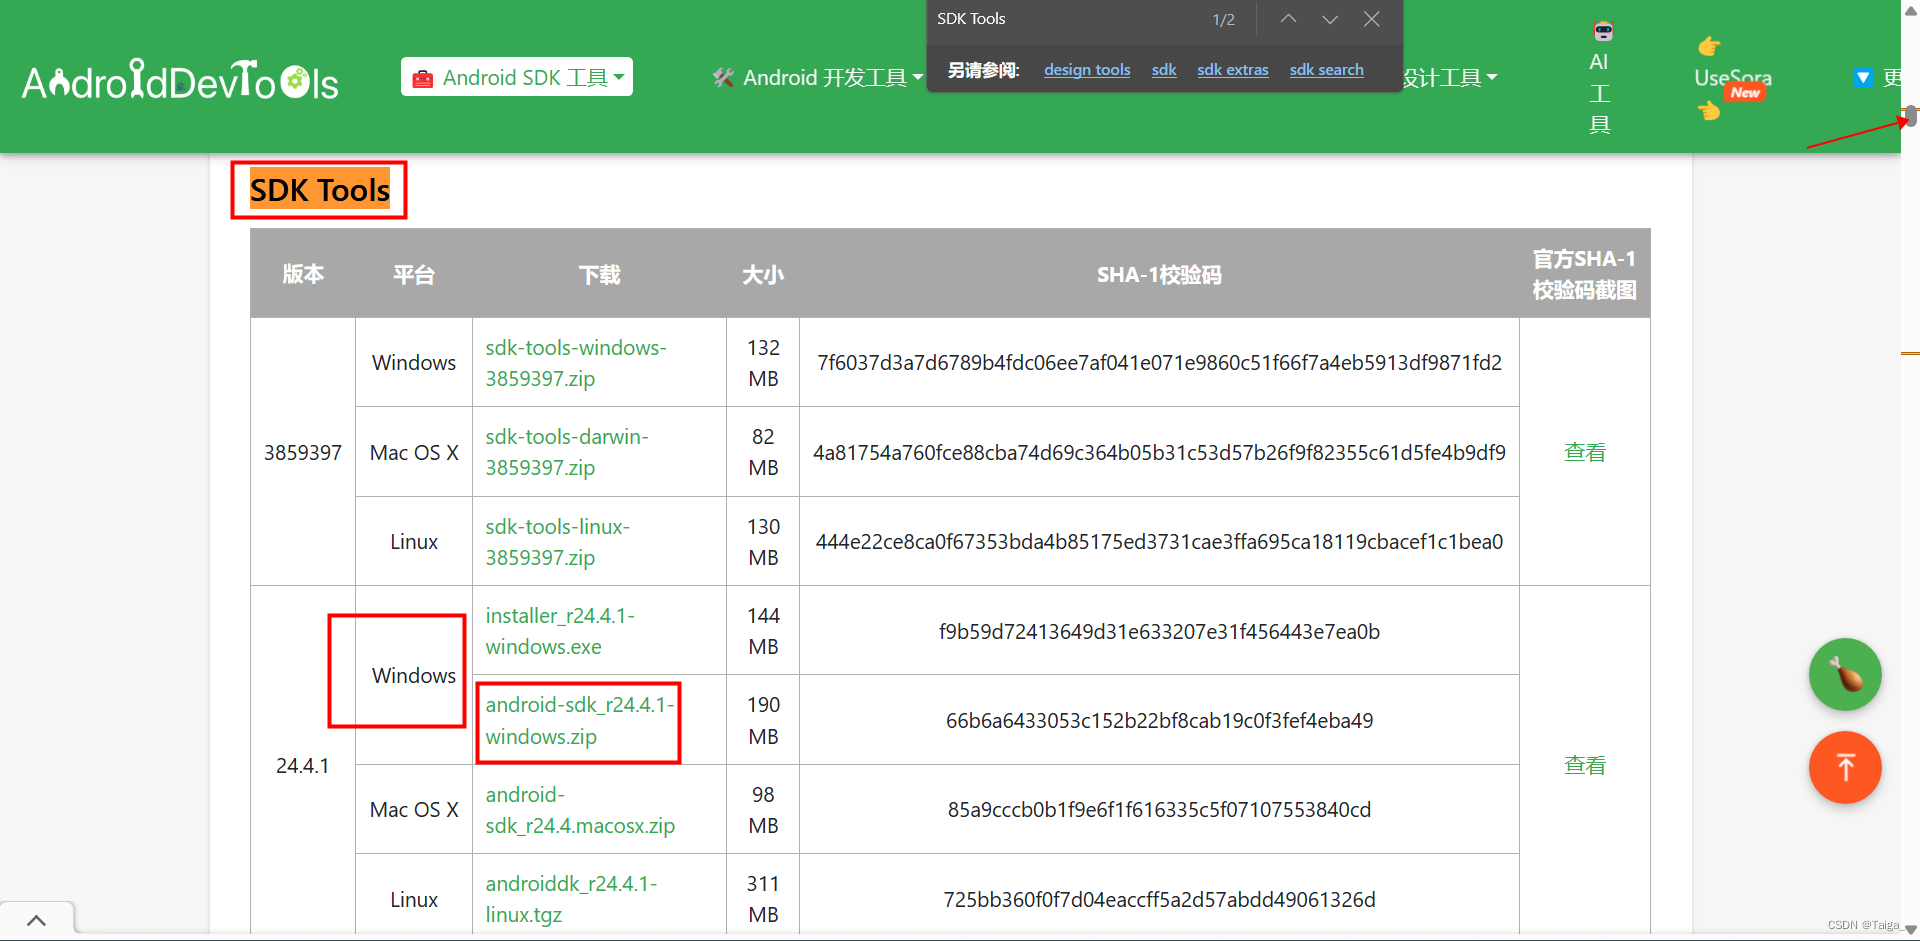Open the sdk suggestion link
This screenshot has height=941, width=1920.
(x=1164, y=70)
